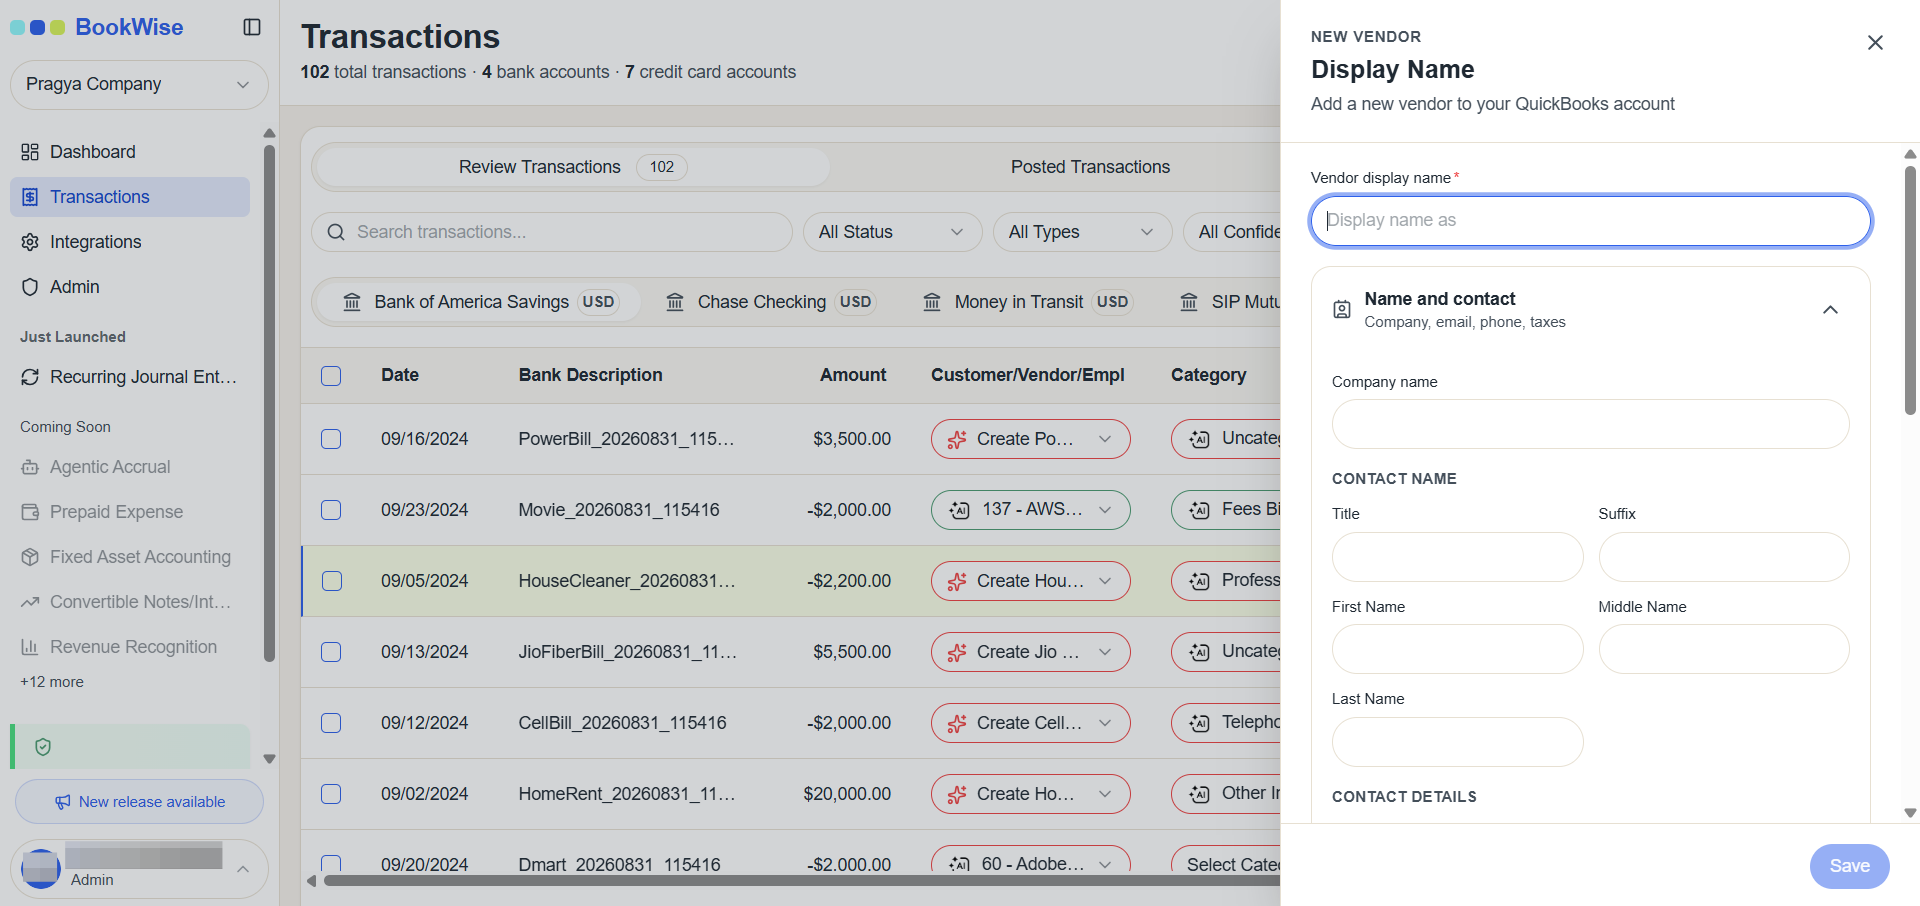1920x906 pixels.
Task: Open the 137 - AWS vendor dropdown
Action: [x=1030, y=510]
